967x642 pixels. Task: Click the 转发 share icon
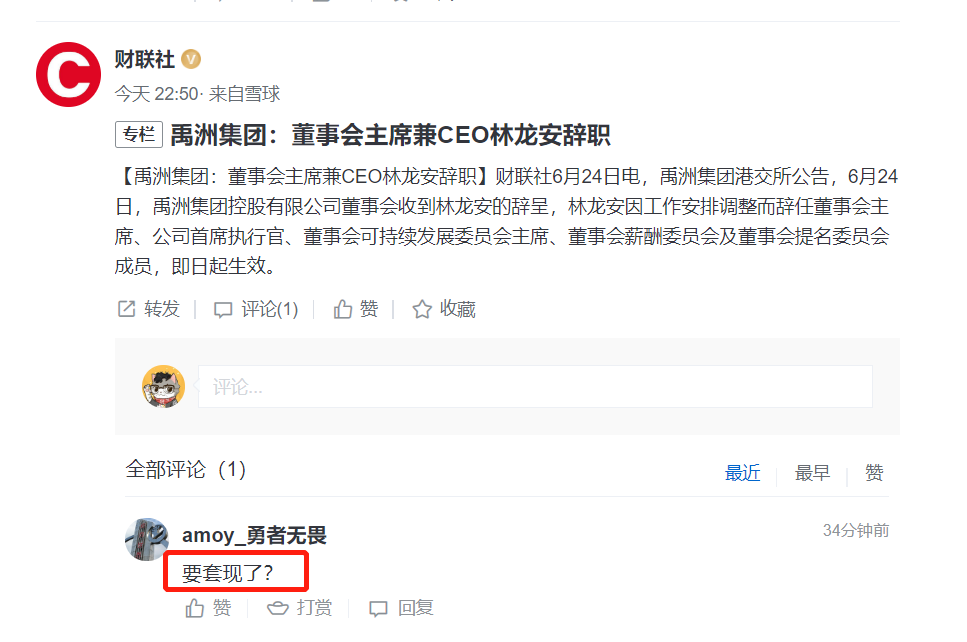(126, 309)
